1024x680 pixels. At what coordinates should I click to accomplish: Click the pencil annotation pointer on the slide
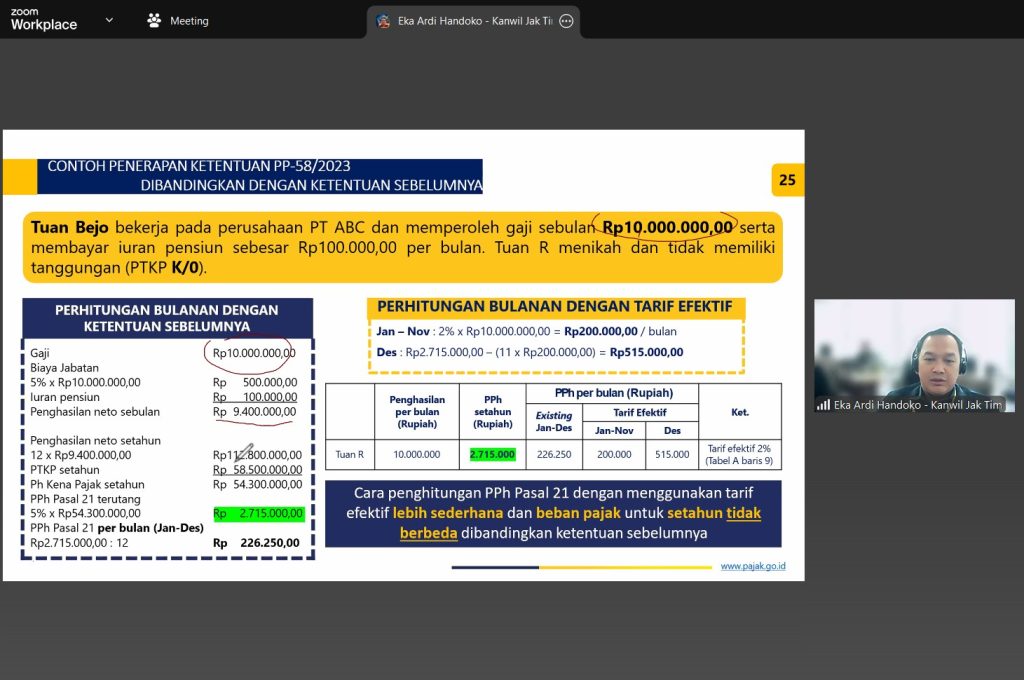tap(243, 453)
